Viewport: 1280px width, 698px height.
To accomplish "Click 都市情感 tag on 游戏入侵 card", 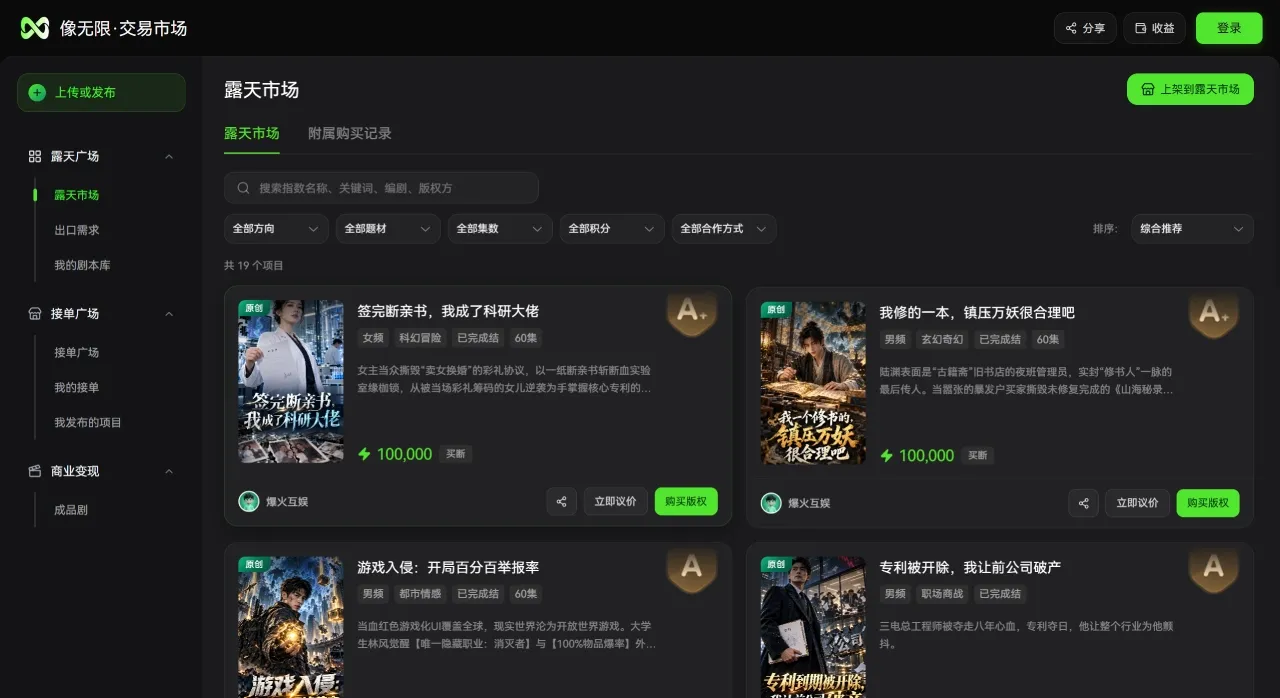I will pyautogui.click(x=420, y=594).
